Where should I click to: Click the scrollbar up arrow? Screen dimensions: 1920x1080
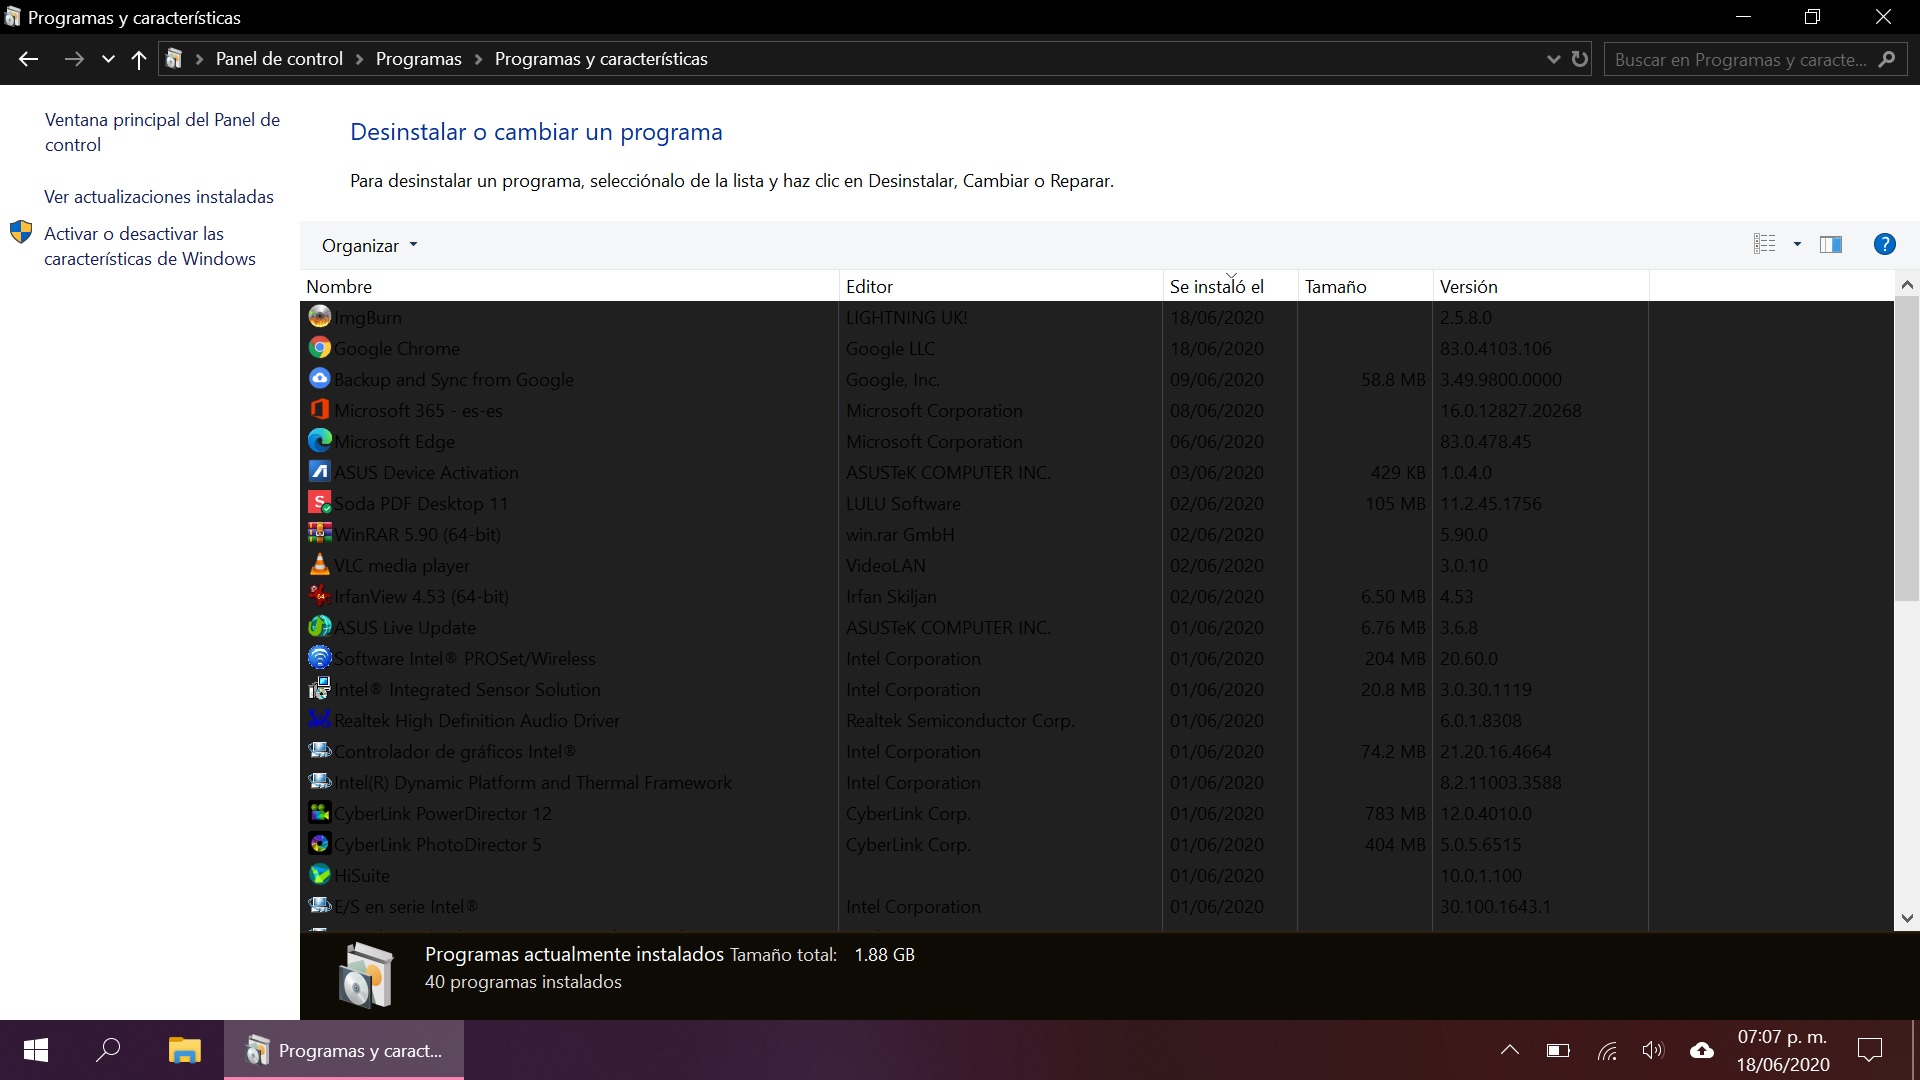tap(1907, 285)
